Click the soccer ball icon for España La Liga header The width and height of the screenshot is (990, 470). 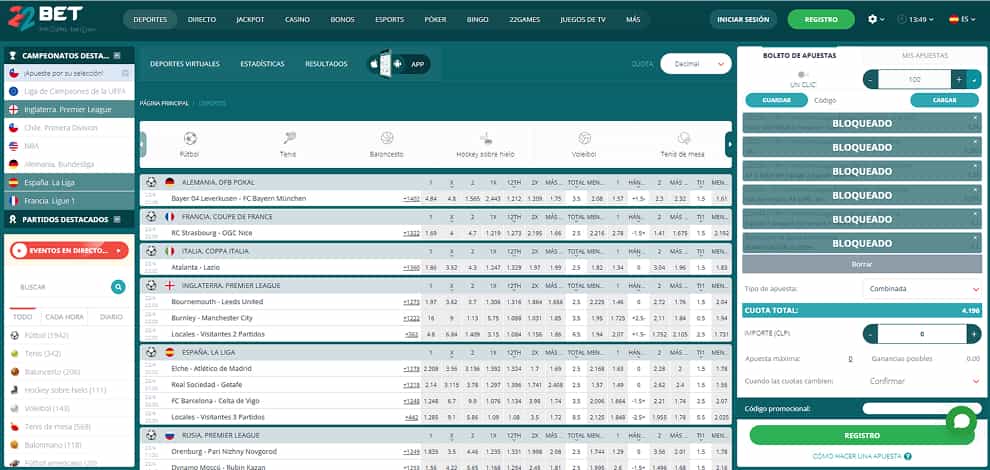click(x=151, y=352)
